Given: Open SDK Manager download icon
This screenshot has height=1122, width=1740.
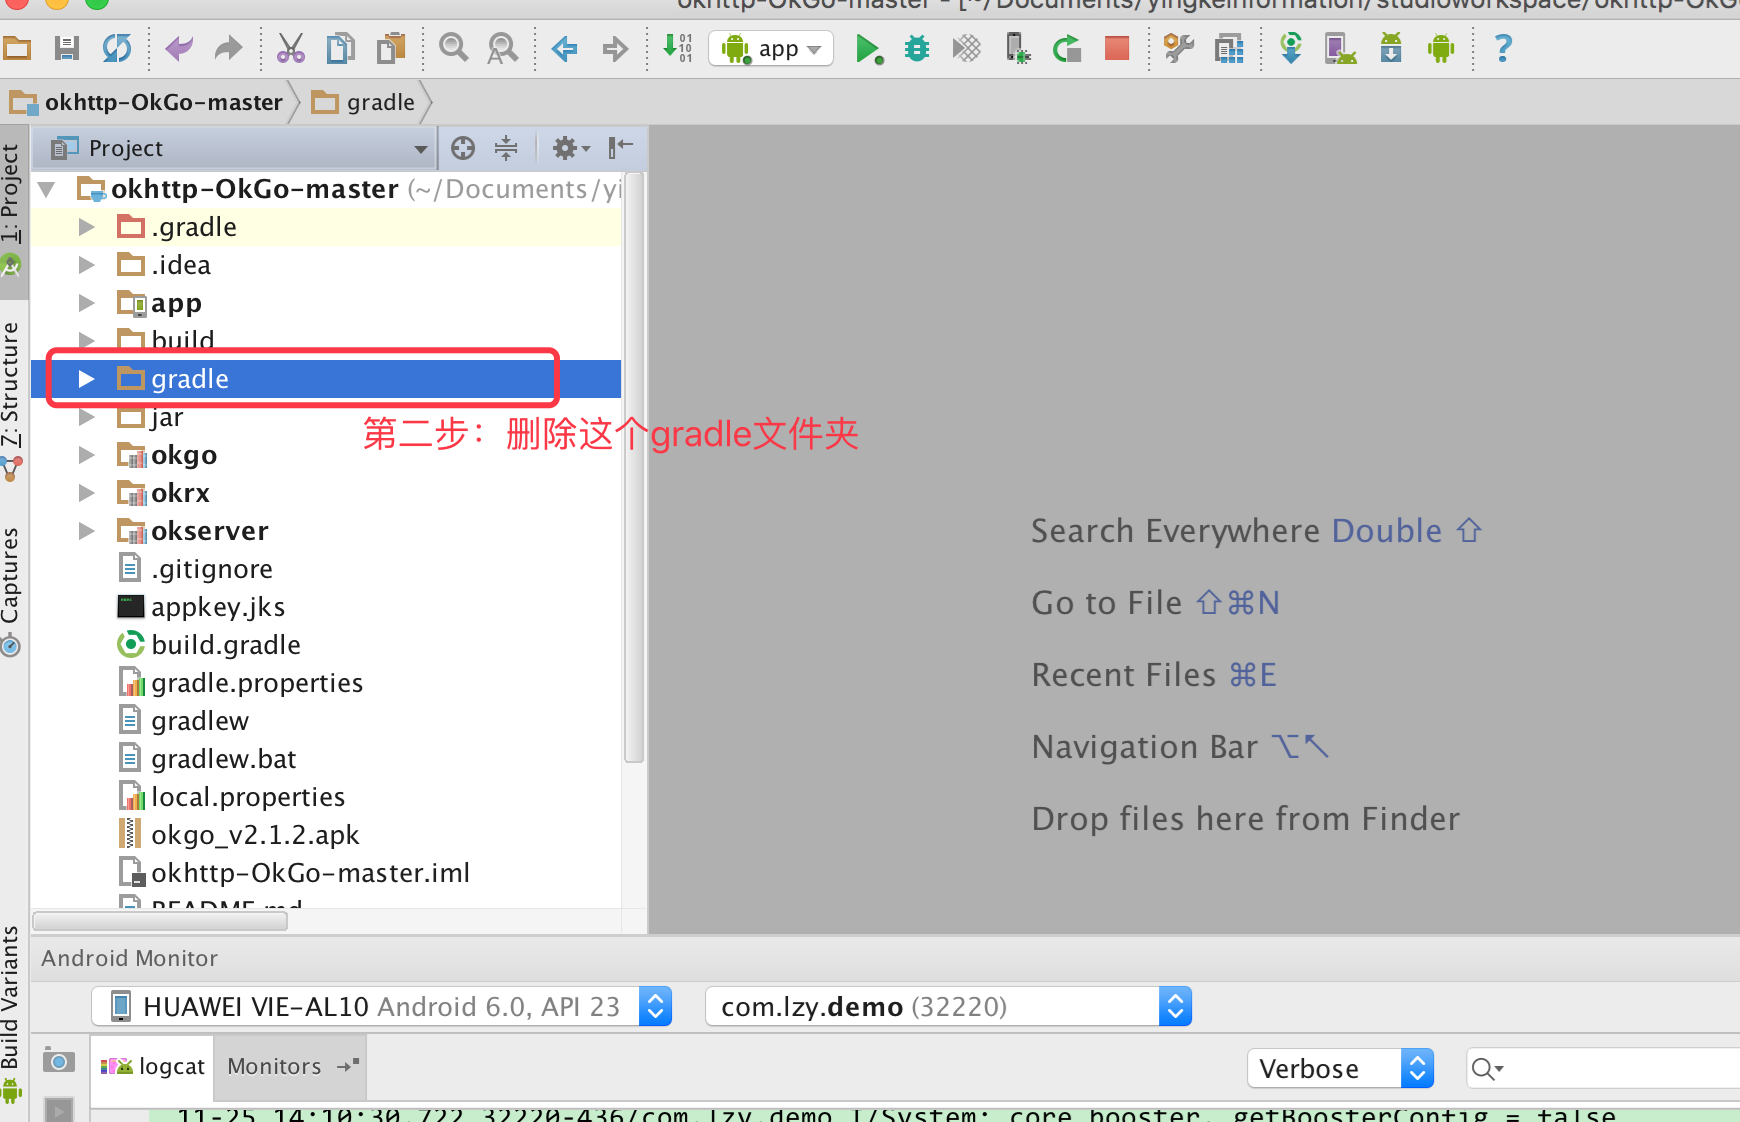Looking at the screenshot, I should (1391, 48).
